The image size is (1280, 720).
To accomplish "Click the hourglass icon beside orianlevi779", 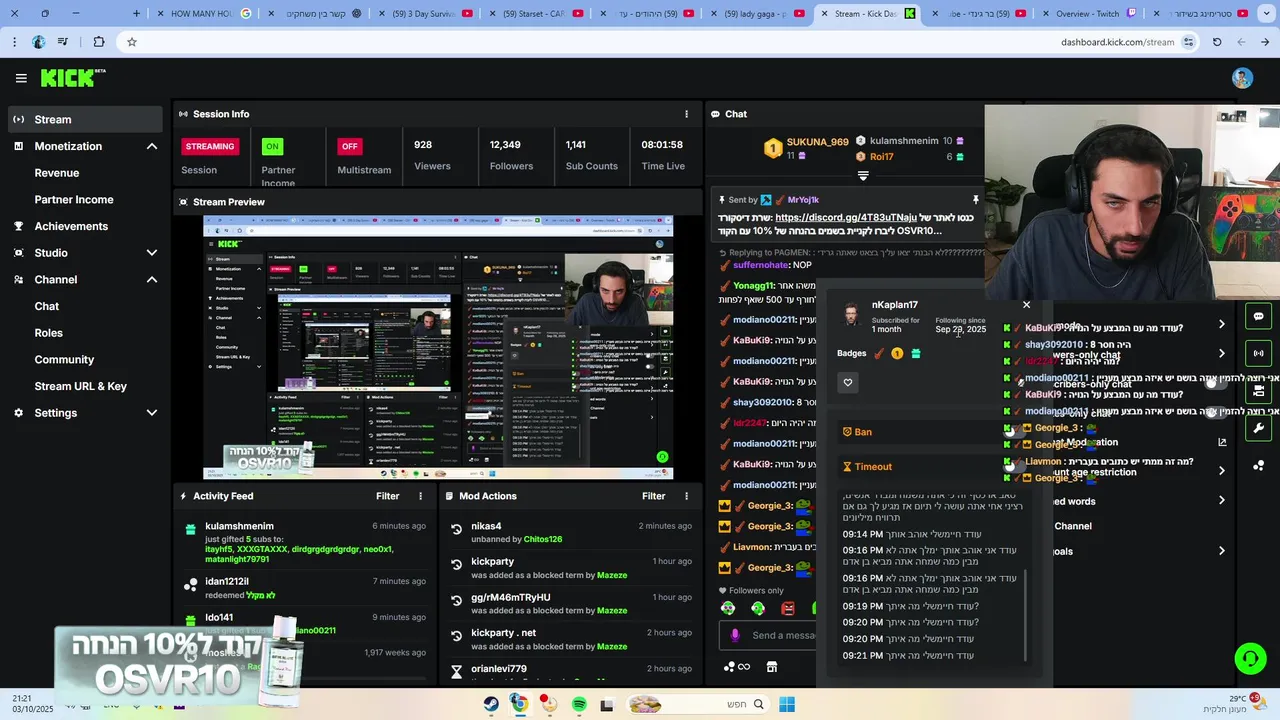I will pyautogui.click(x=457, y=671).
